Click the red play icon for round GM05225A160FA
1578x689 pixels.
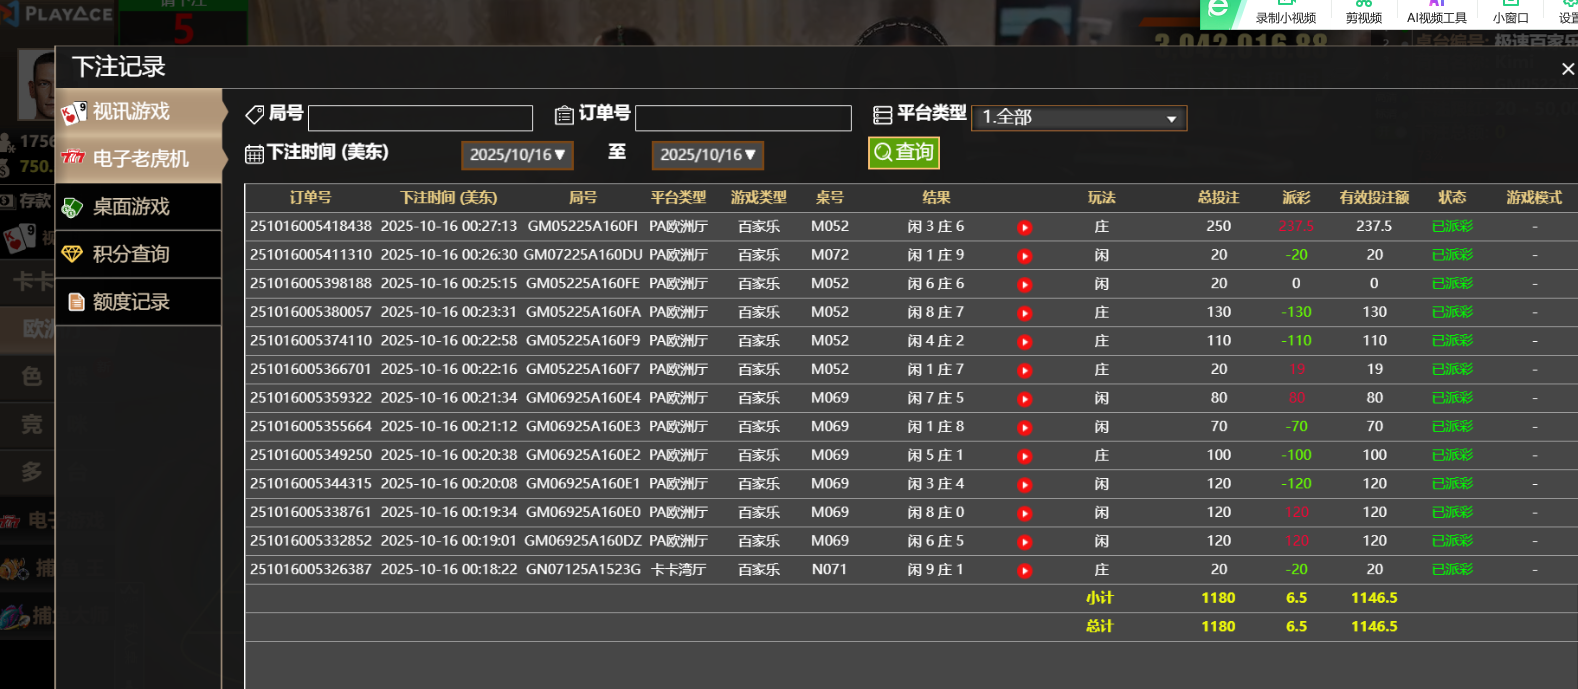[x=1024, y=313]
